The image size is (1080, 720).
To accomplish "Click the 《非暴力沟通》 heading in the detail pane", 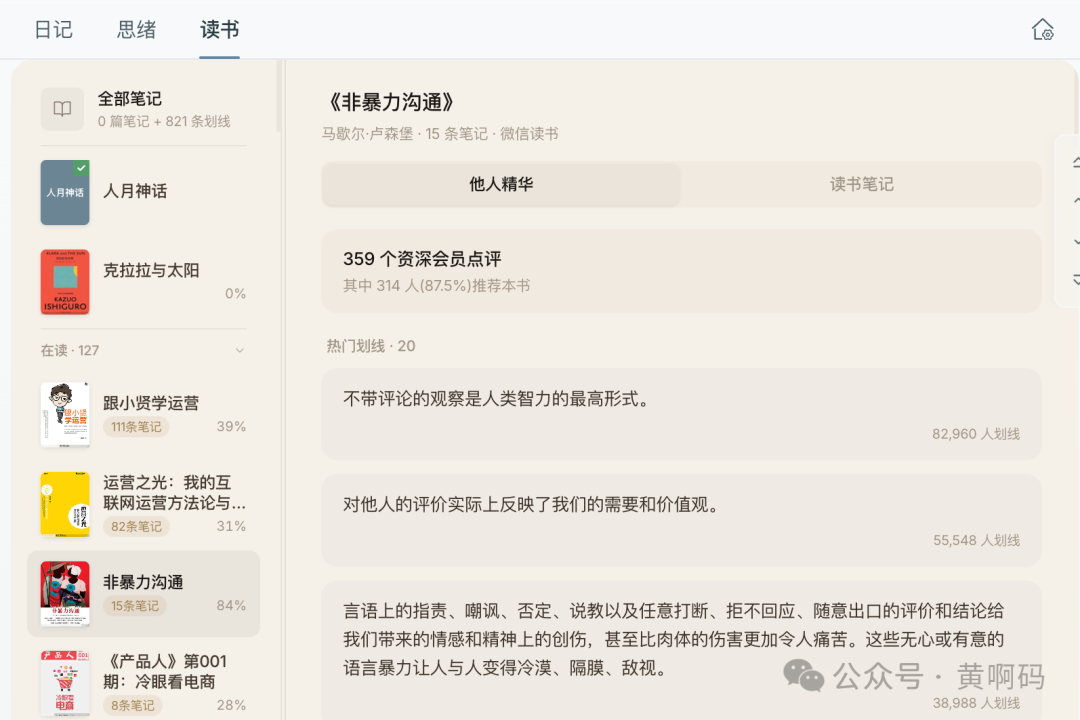I will pos(391,102).
